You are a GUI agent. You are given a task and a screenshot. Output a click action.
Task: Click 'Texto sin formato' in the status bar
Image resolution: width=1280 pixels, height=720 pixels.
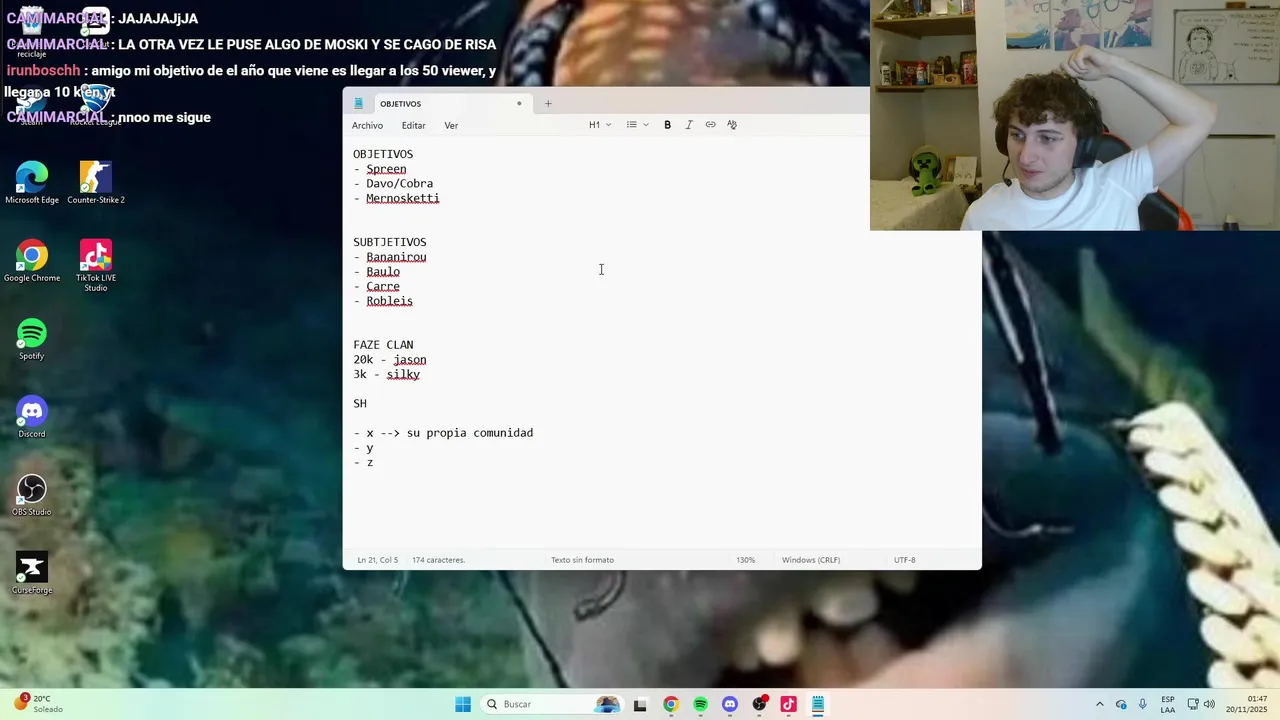pyautogui.click(x=582, y=560)
